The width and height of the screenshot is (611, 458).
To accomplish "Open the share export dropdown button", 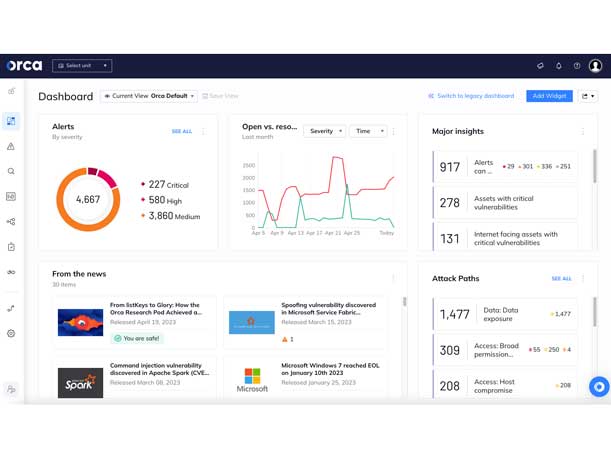I will point(588,96).
